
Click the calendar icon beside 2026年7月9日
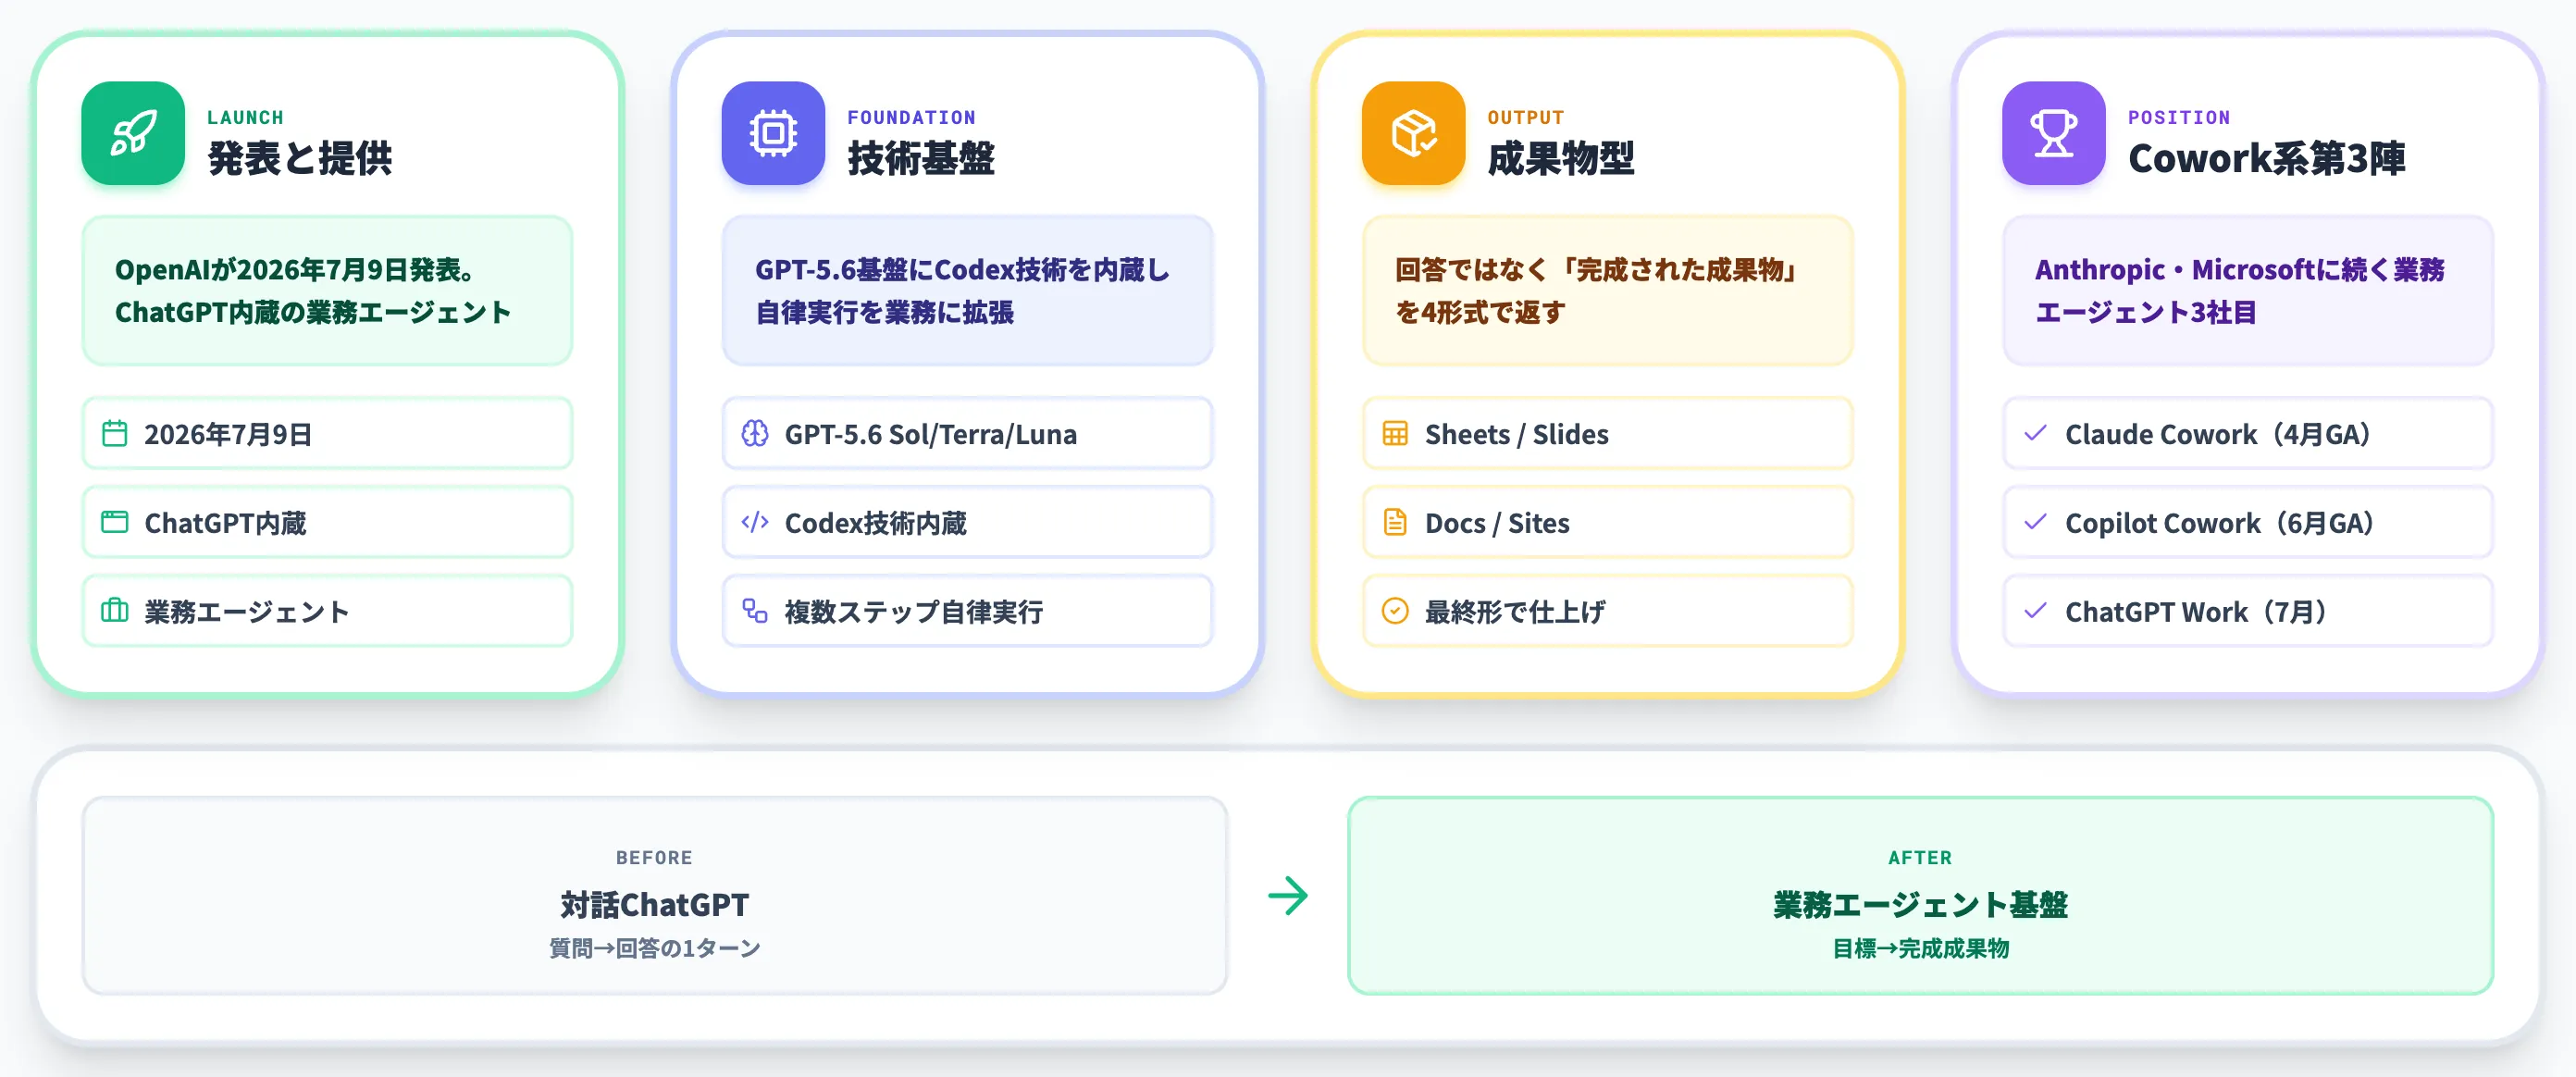tap(115, 434)
